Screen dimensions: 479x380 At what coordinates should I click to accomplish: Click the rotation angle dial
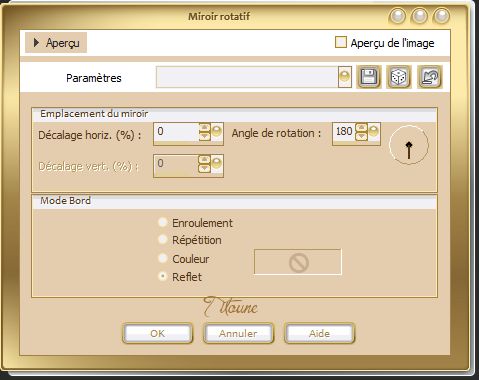[409, 145]
